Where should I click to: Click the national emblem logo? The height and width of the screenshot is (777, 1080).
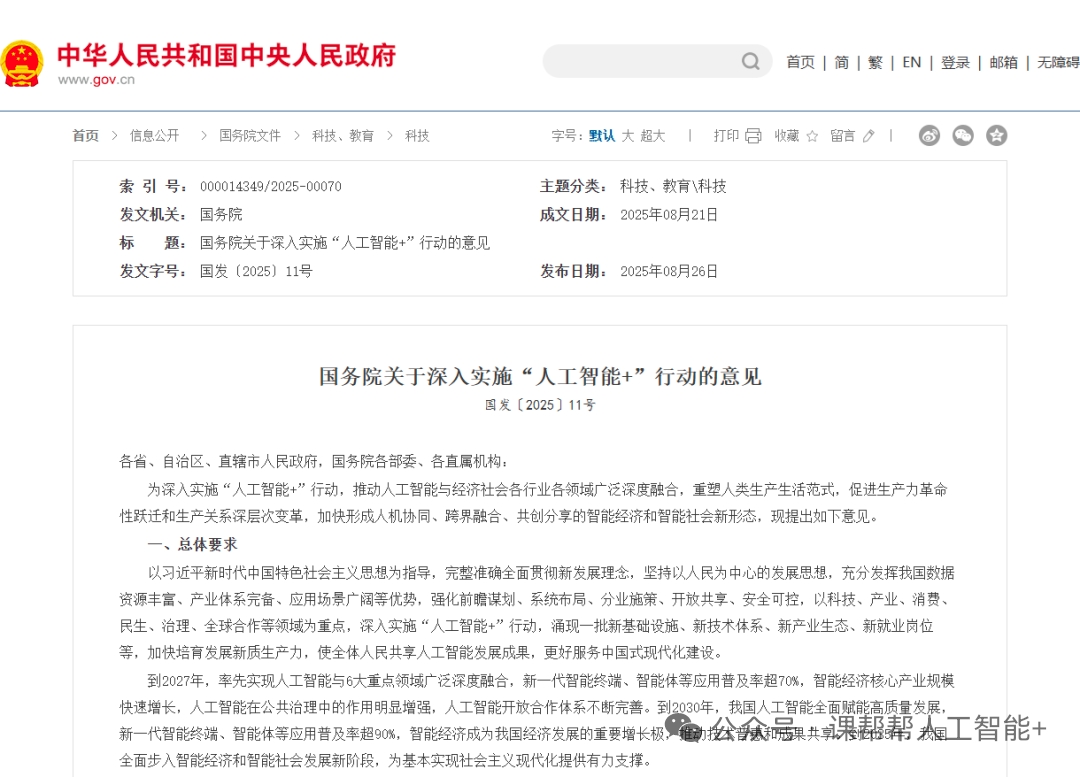[x=22, y=62]
